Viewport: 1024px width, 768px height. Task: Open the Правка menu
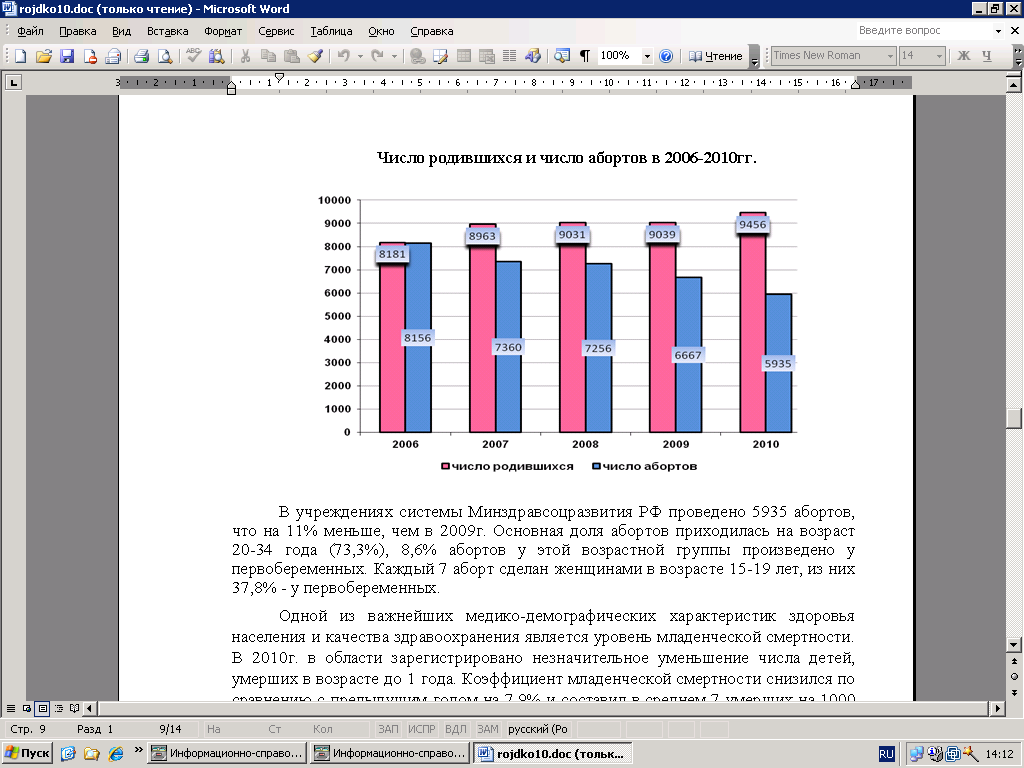[x=78, y=31]
